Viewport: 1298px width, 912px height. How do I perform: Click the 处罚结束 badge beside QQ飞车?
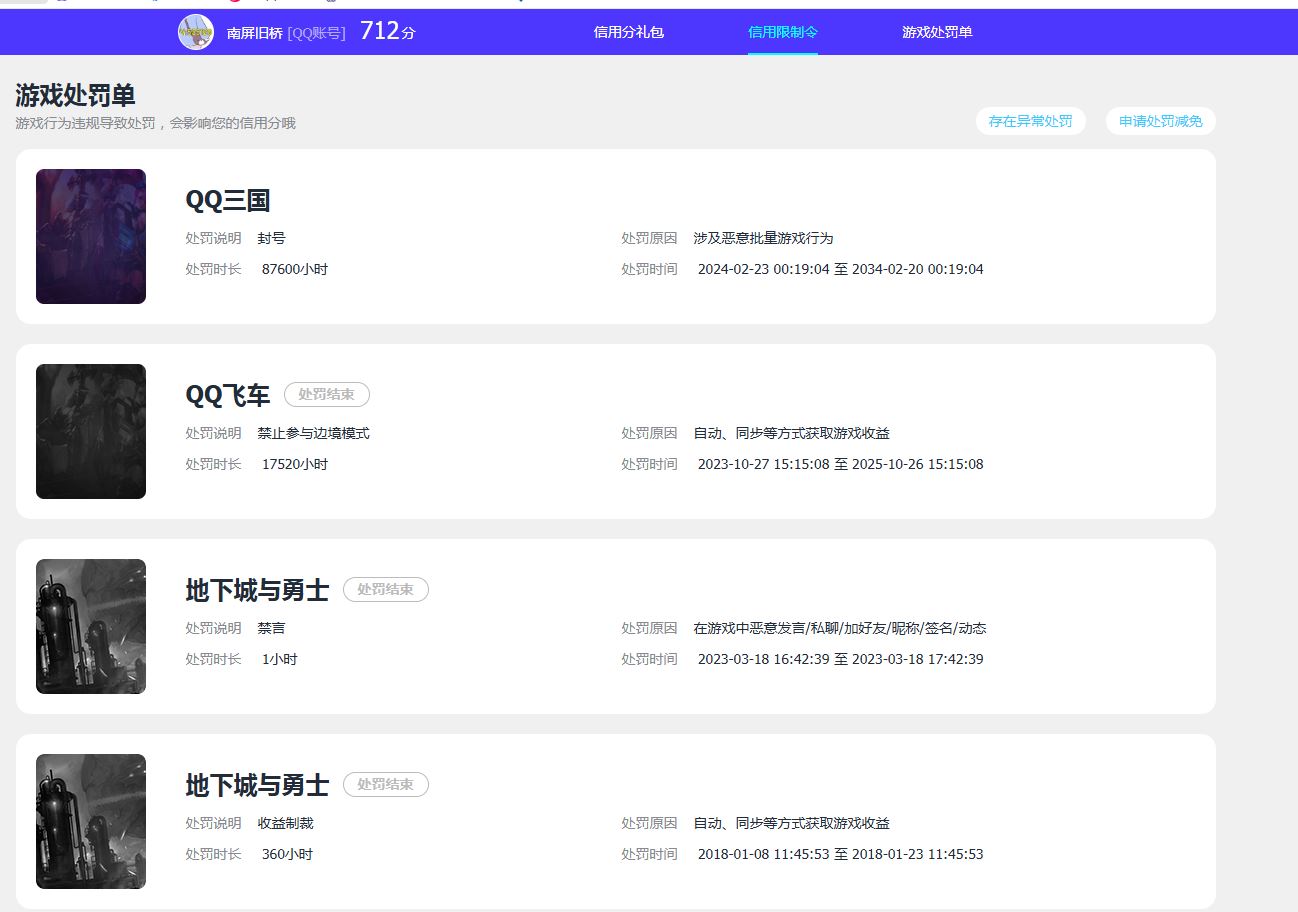[327, 395]
